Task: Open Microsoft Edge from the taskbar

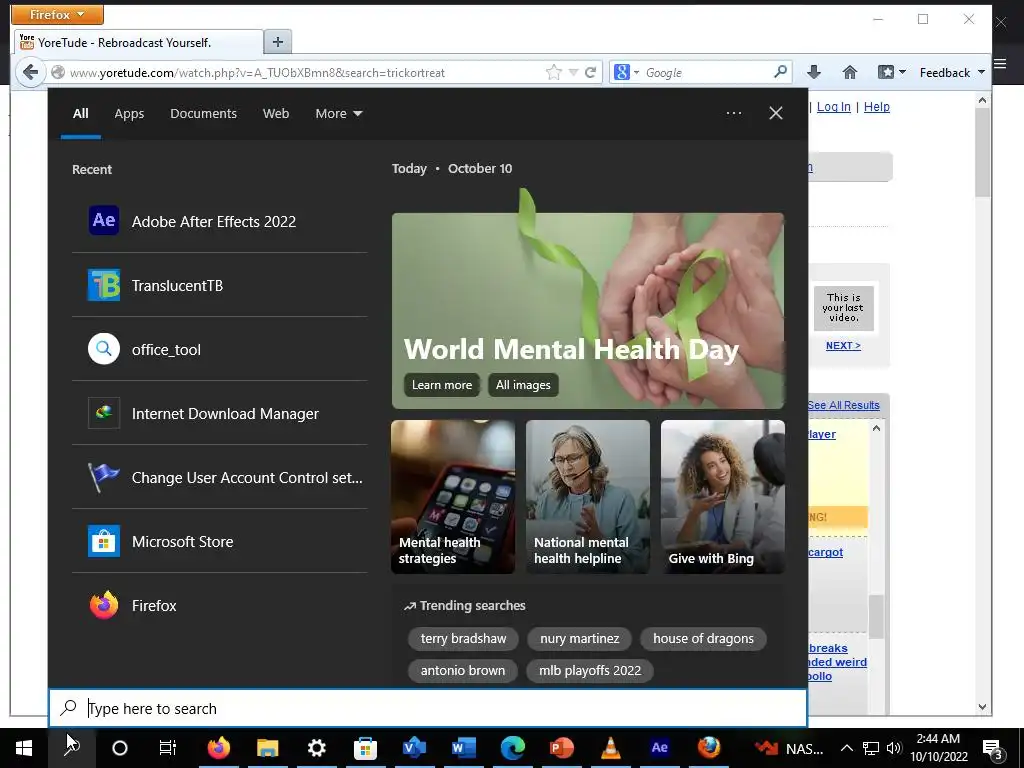Action: click(x=513, y=748)
